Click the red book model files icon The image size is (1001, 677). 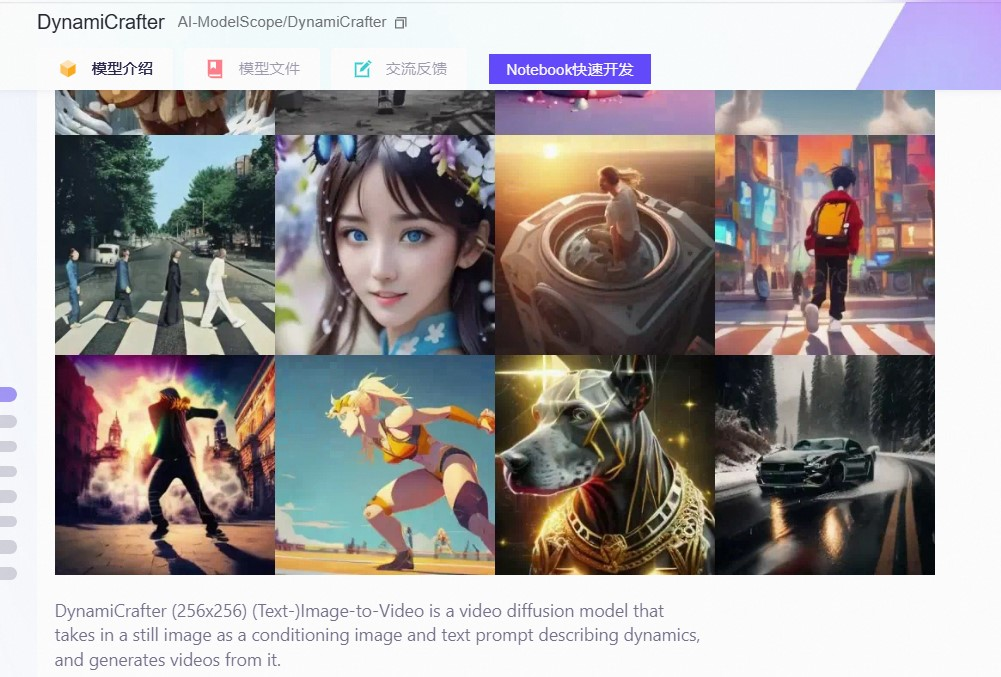pyautogui.click(x=215, y=68)
